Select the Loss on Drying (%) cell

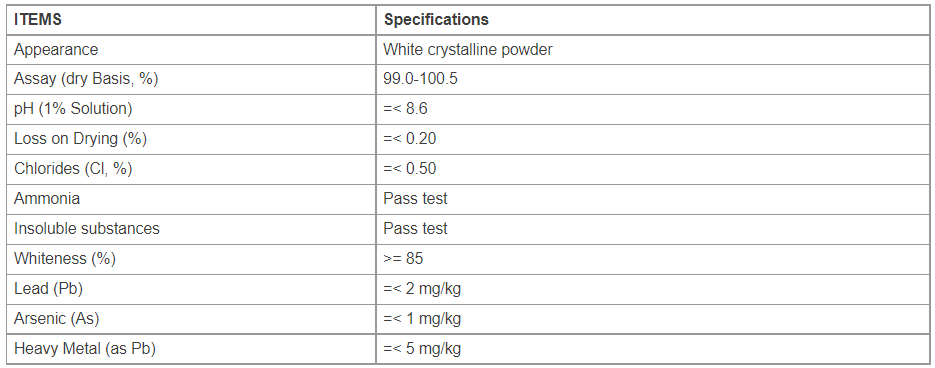191,139
